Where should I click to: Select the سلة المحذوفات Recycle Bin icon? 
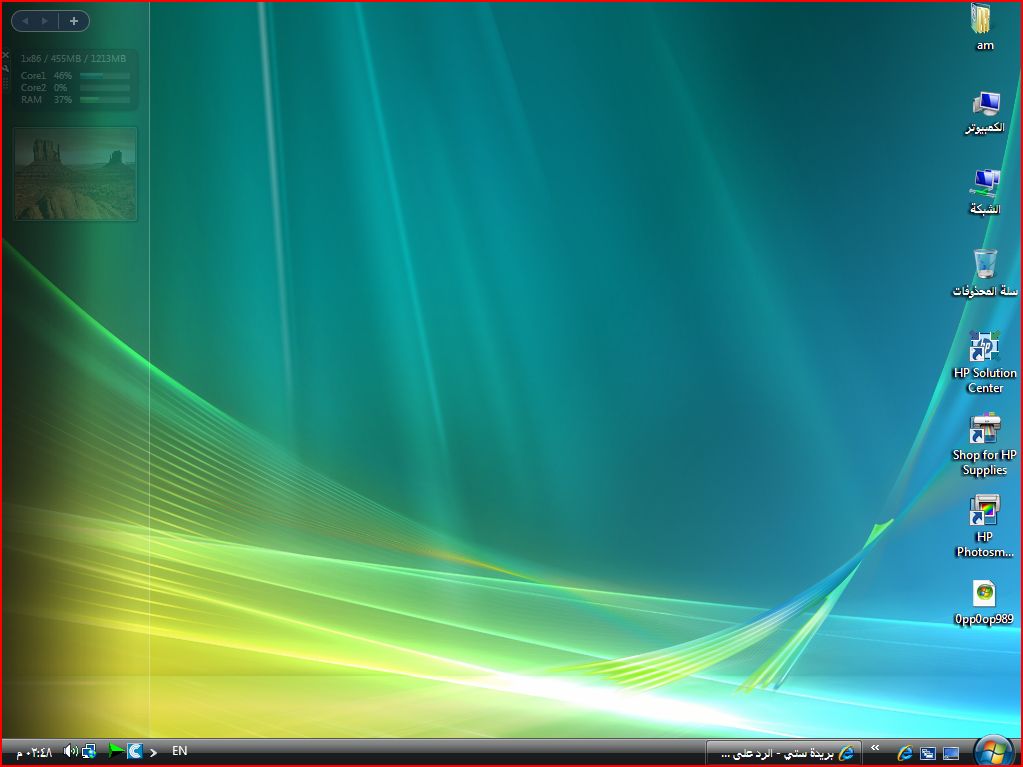[985, 273]
